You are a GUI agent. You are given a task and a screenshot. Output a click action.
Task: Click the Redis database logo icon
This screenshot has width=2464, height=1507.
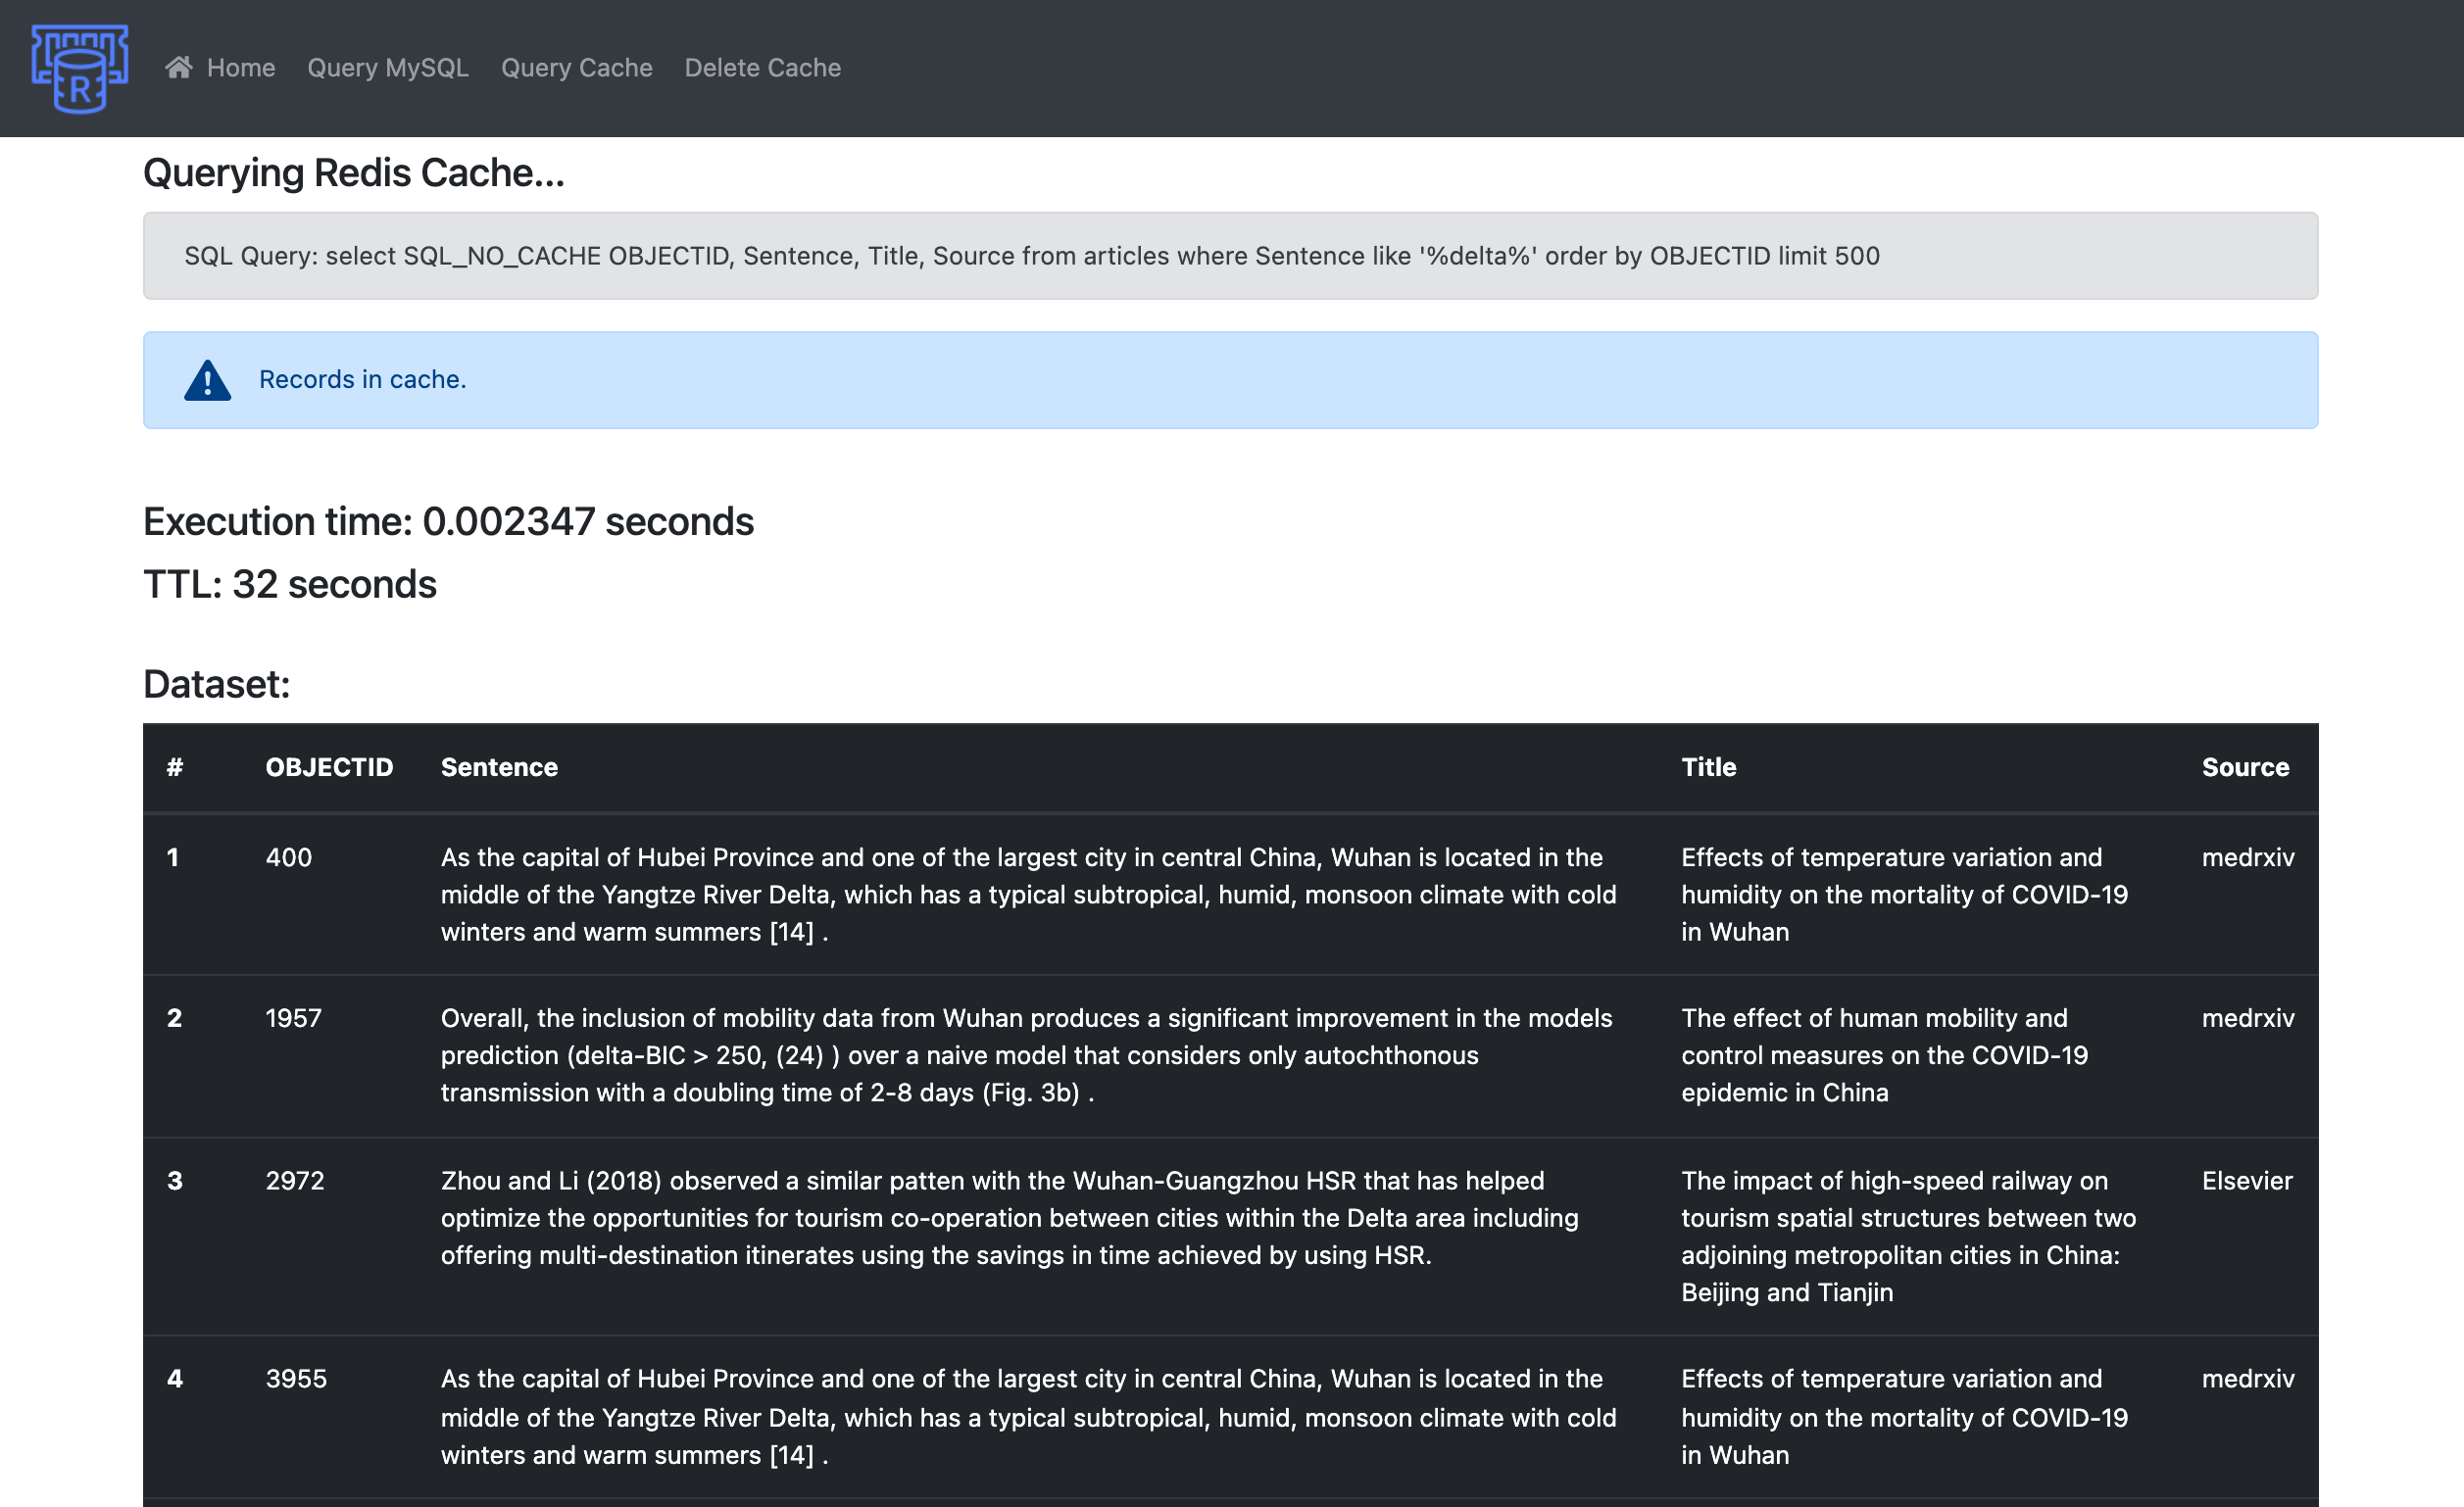pyautogui.click(x=80, y=68)
